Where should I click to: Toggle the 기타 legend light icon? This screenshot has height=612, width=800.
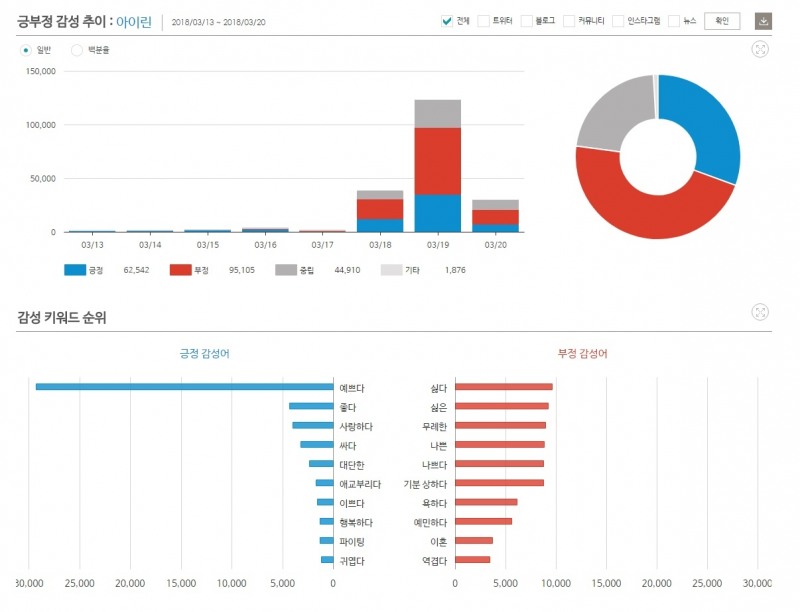click(392, 270)
